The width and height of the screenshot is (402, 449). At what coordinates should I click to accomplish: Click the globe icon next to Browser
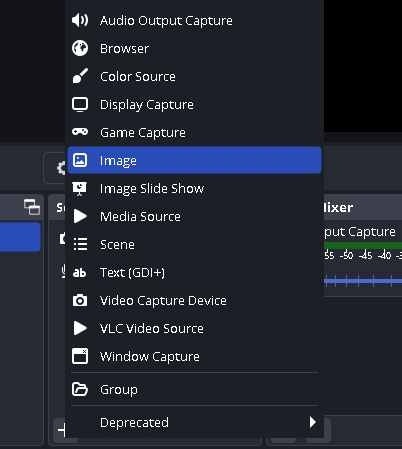tap(80, 48)
